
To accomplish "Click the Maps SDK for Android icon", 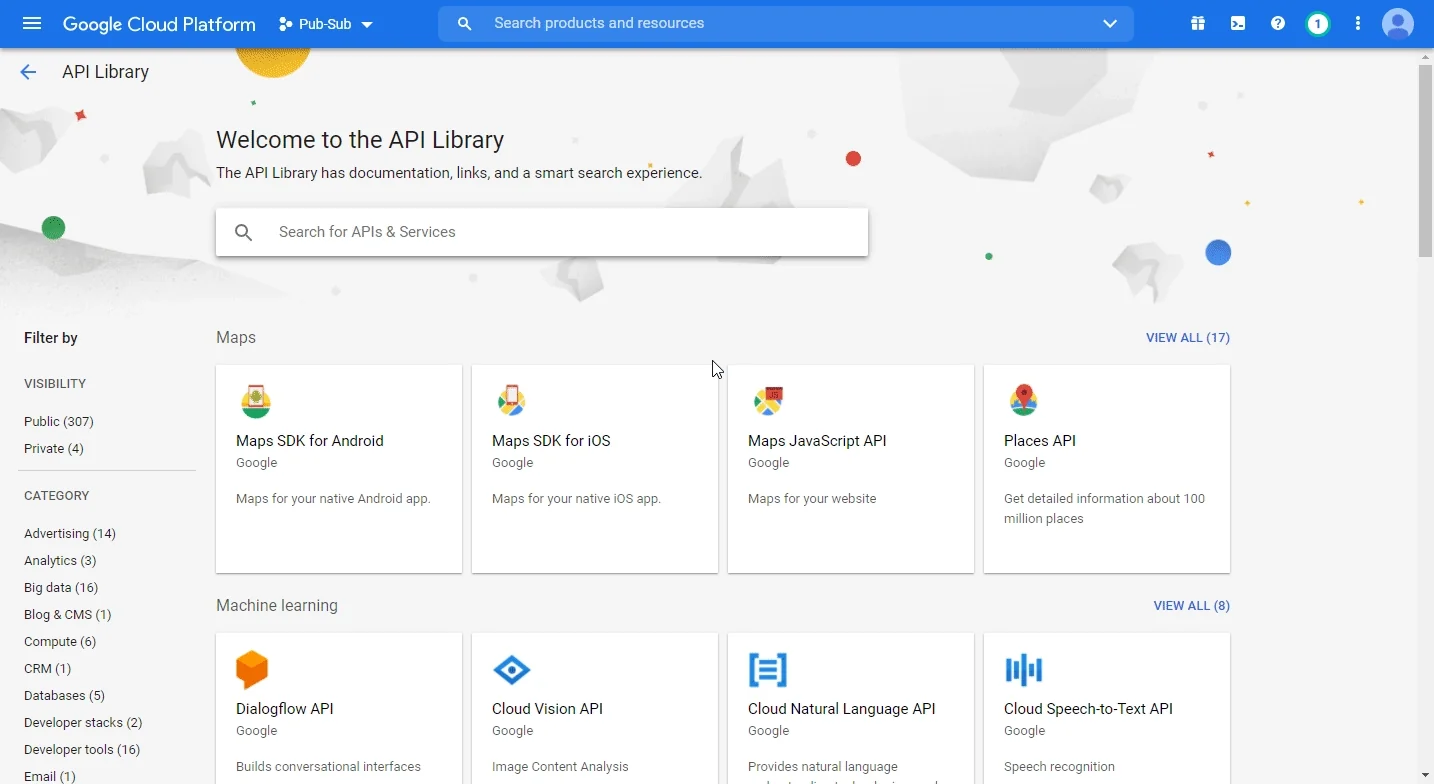I will point(256,401).
